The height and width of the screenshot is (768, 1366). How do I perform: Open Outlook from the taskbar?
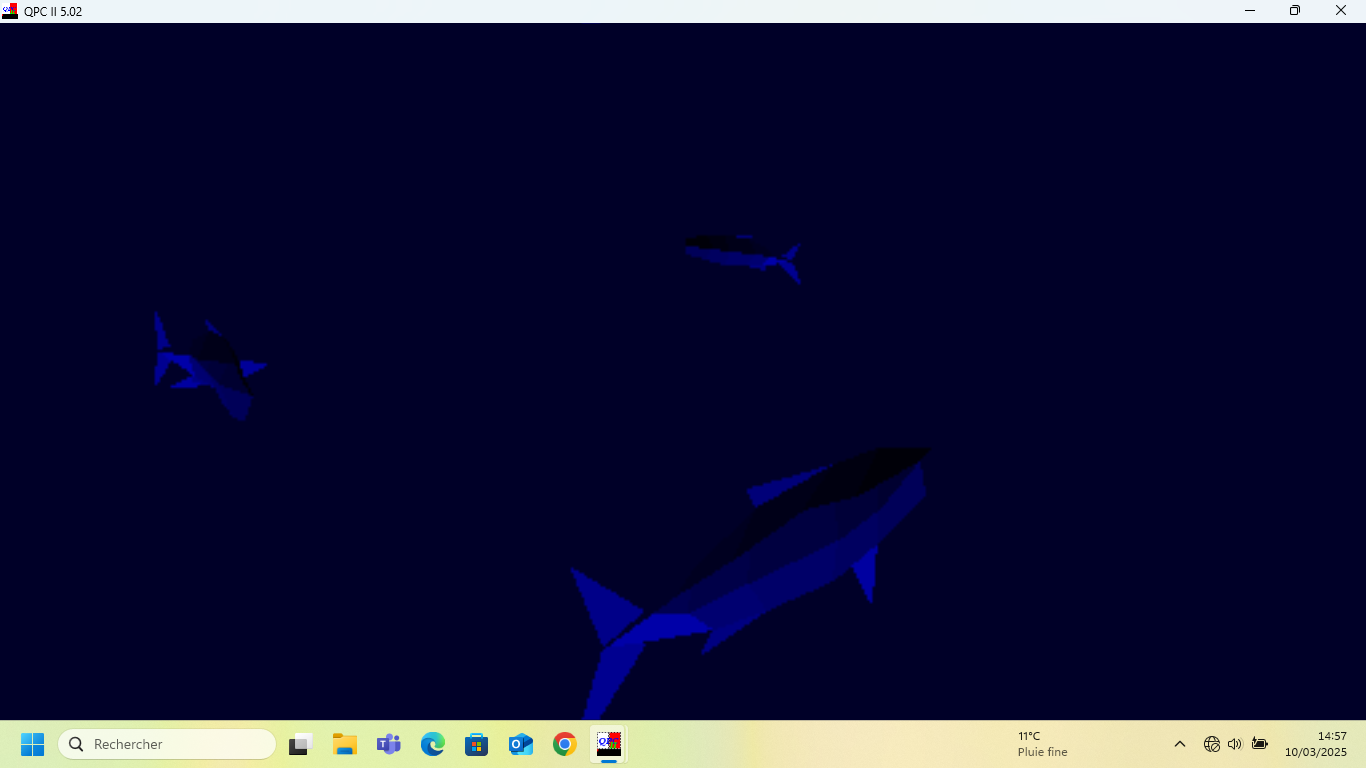coord(521,744)
